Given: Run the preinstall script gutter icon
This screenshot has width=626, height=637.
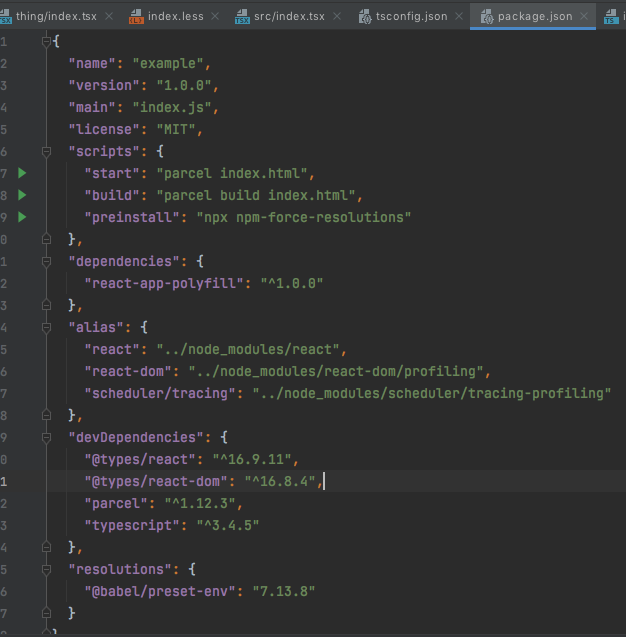Looking at the screenshot, I should 22,217.
